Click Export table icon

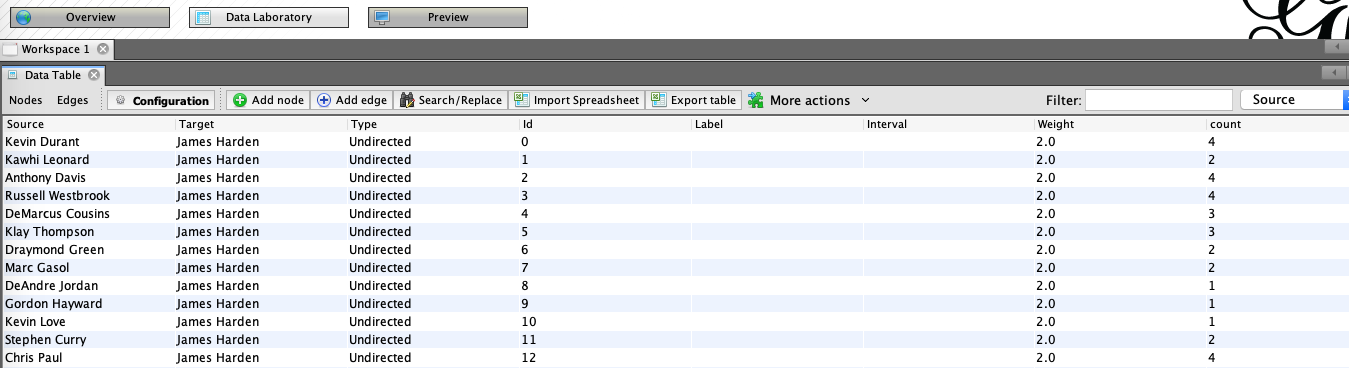658,99
